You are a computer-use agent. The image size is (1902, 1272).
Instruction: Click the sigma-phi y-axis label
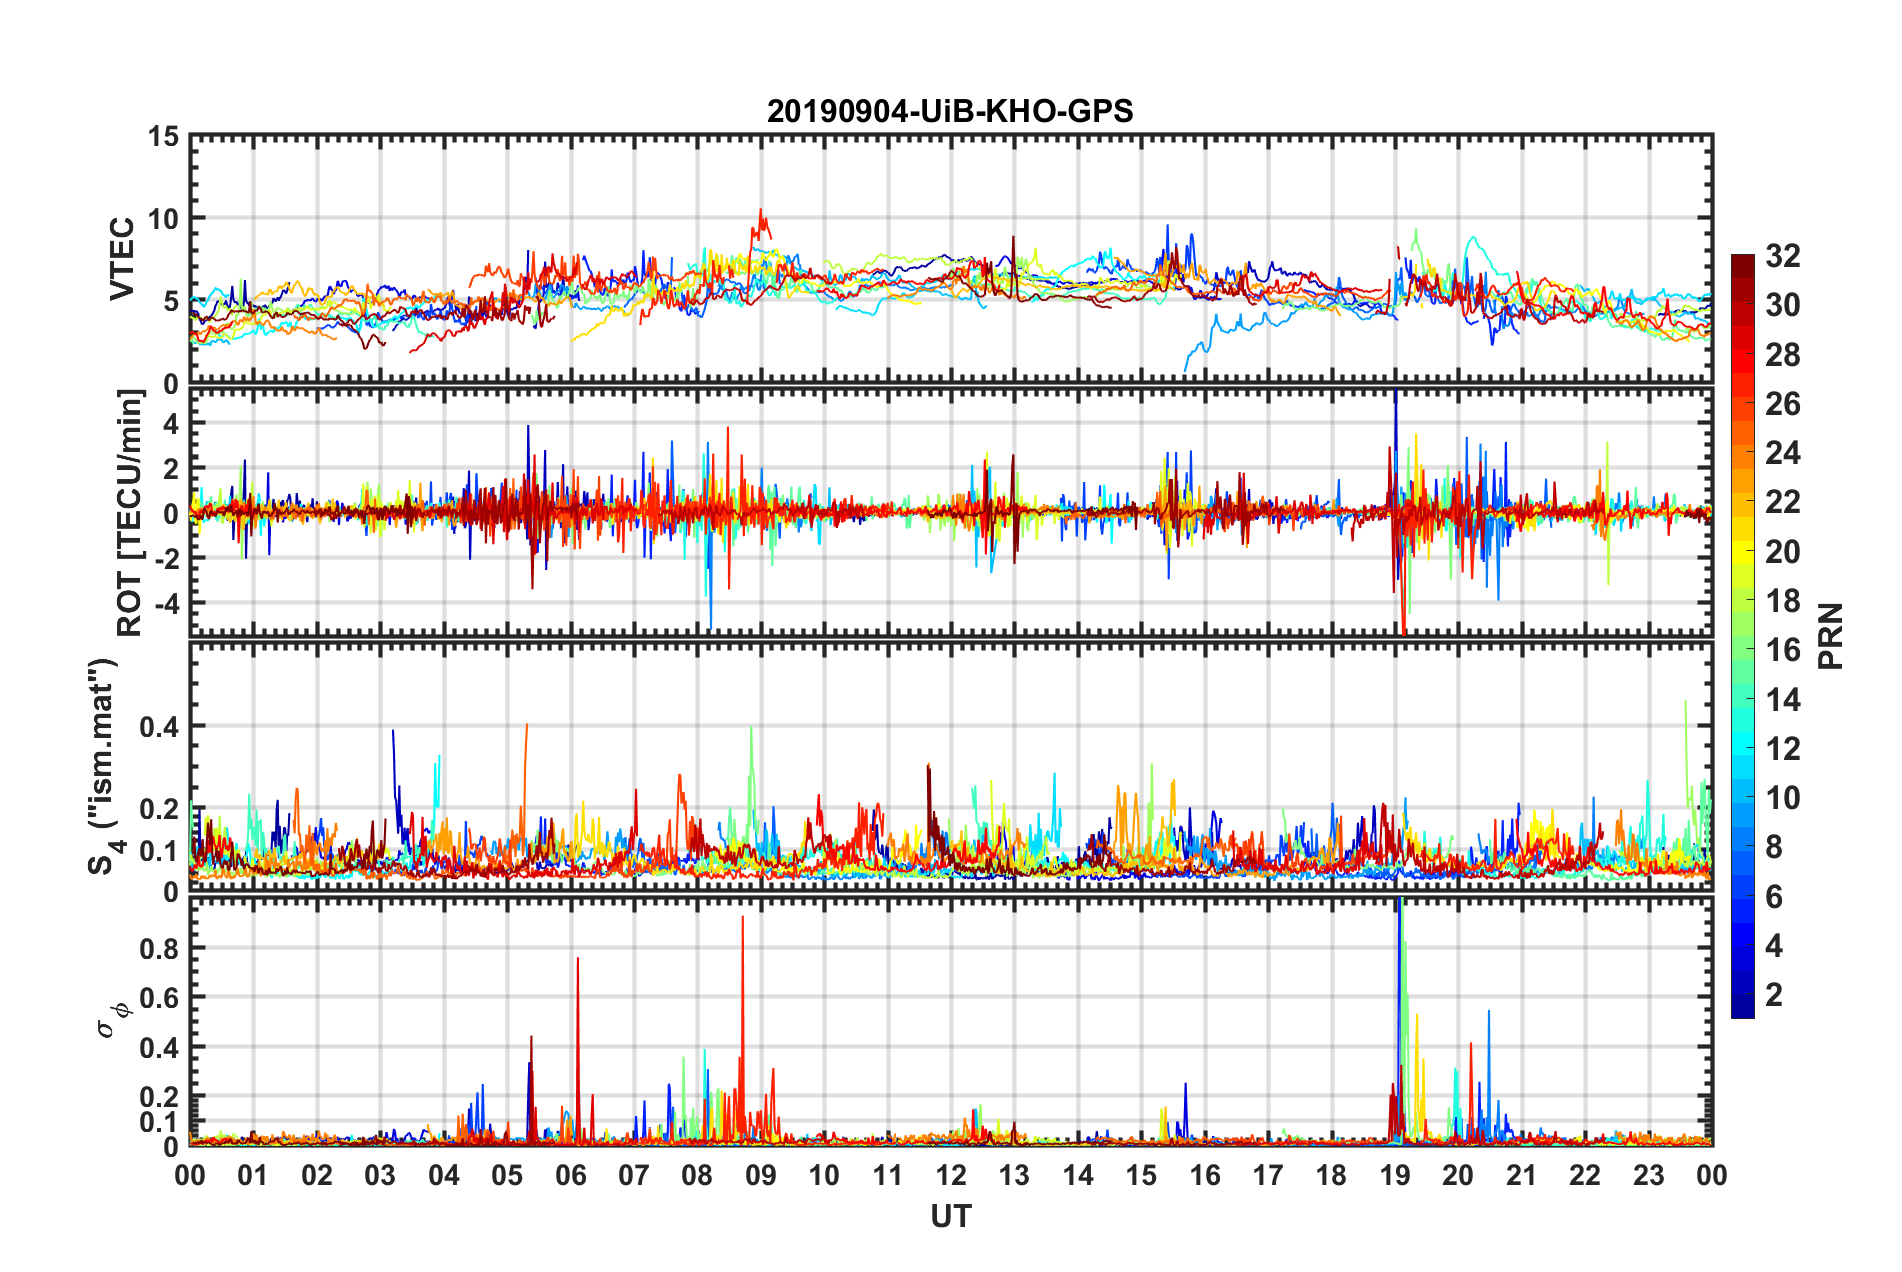coord(114,1020)
